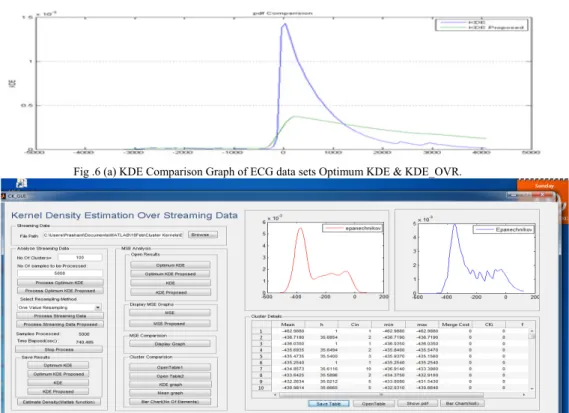Screen dimensions: 569x413
Task: Click down arrow of table vertical scrollbar
Action: (x=532, y=388)
